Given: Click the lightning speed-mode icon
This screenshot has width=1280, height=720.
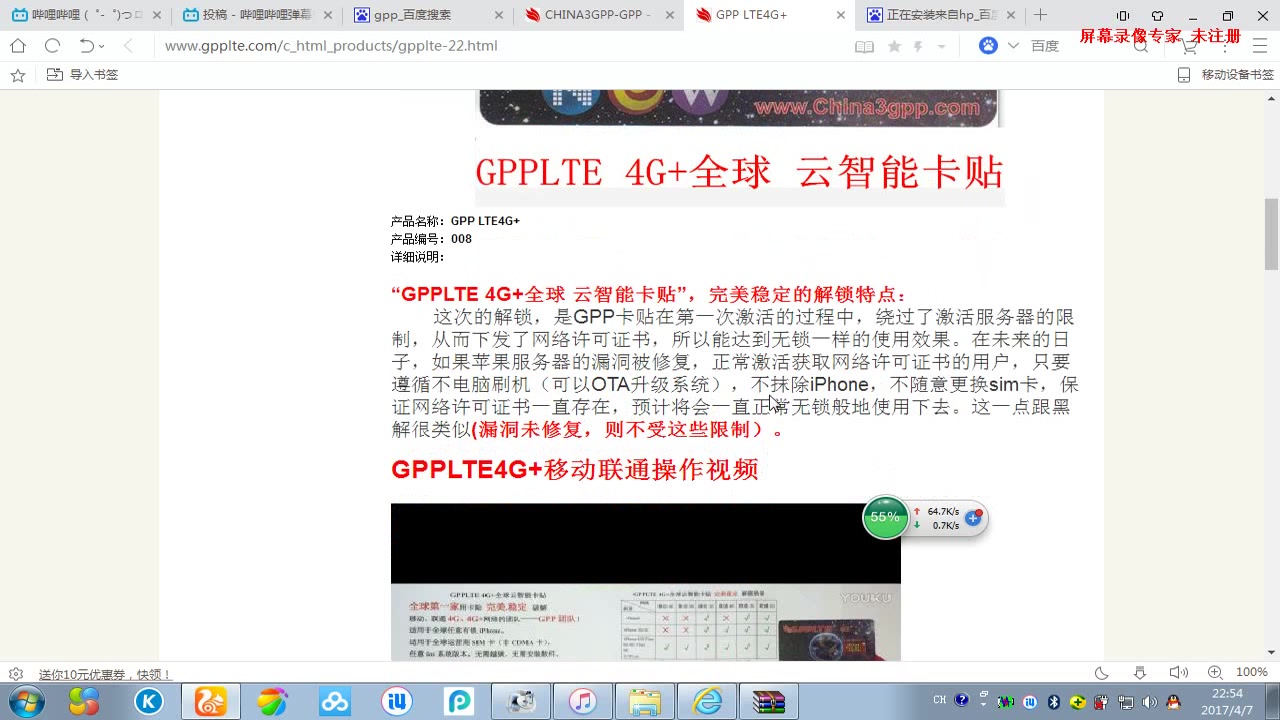Looking at the screenshot, I should 918,46.
